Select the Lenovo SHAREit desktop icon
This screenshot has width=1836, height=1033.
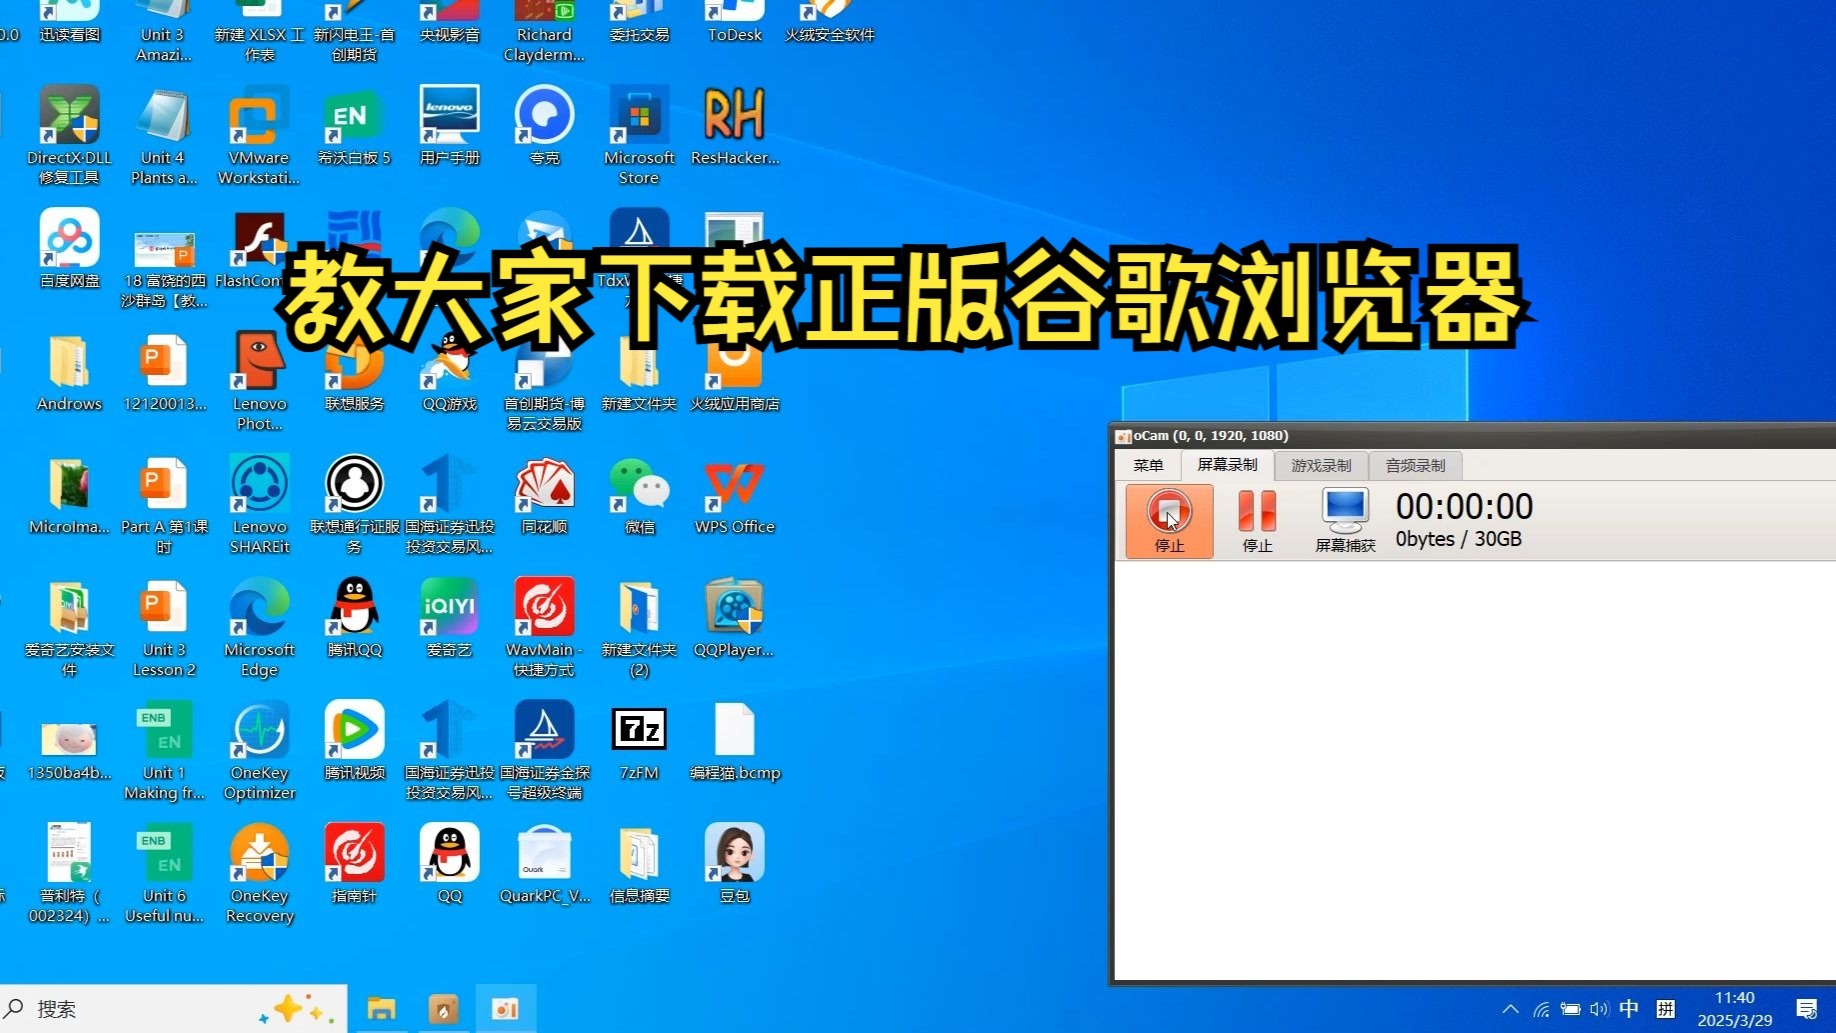(259, 504)
